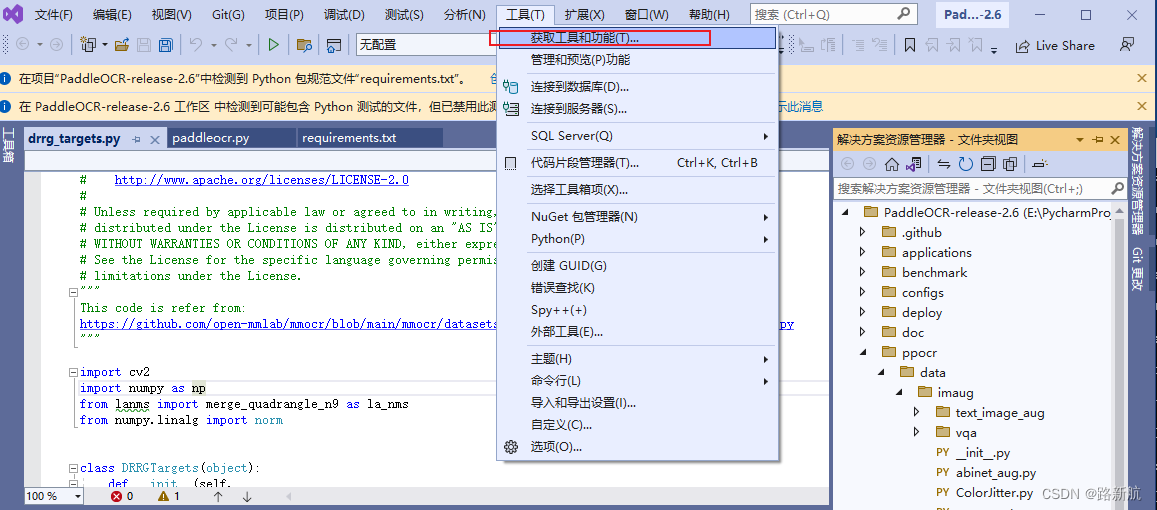Select abinet_aug.py in the file tree

pos(996,472)
